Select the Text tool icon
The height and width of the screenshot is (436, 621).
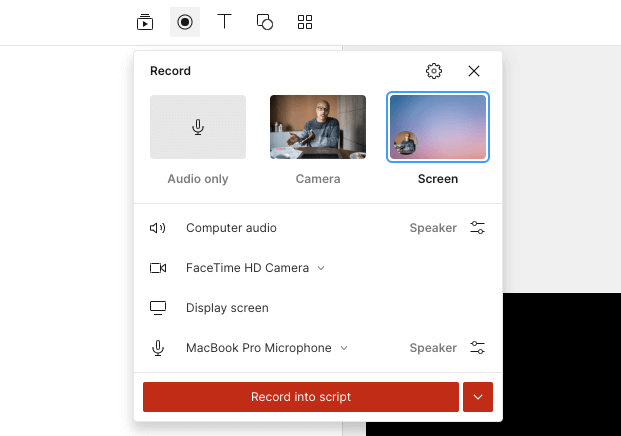tap(225, 21)
